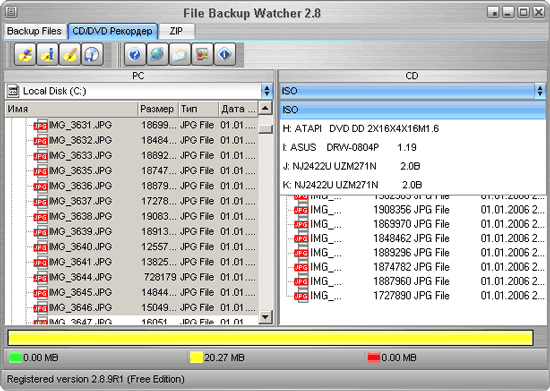Click the JPG icon on the 1727890 row
The height and width of the screenshot is (391, 550).
[x=301, y=296]
